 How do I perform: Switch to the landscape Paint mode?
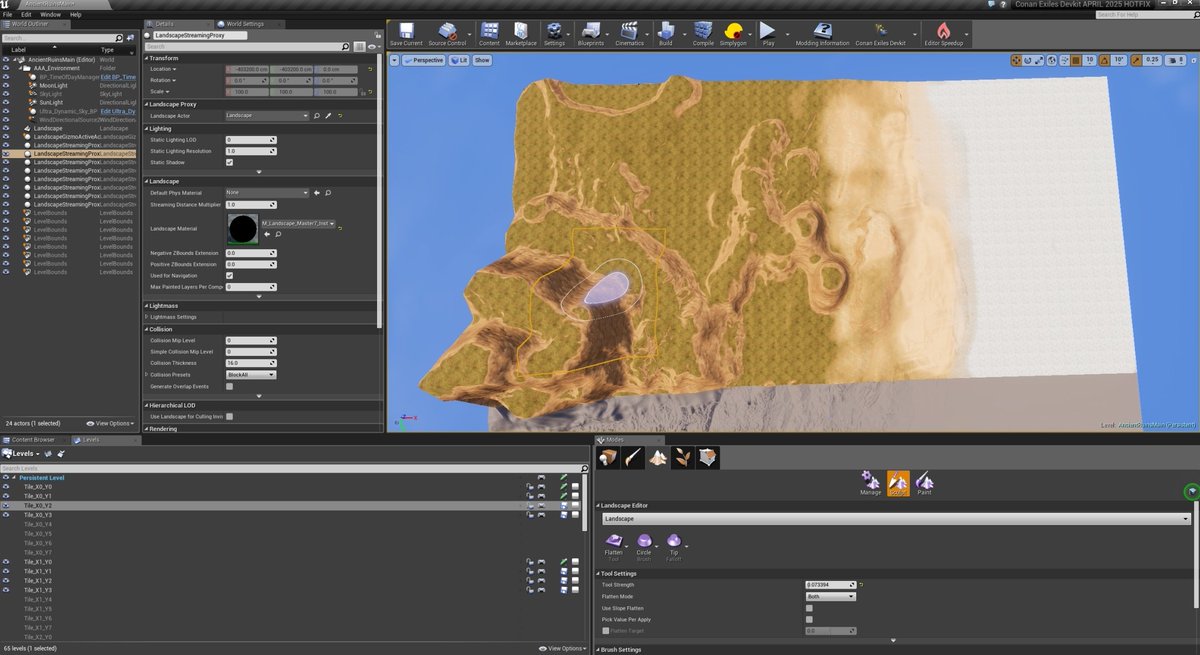[924, 484]
